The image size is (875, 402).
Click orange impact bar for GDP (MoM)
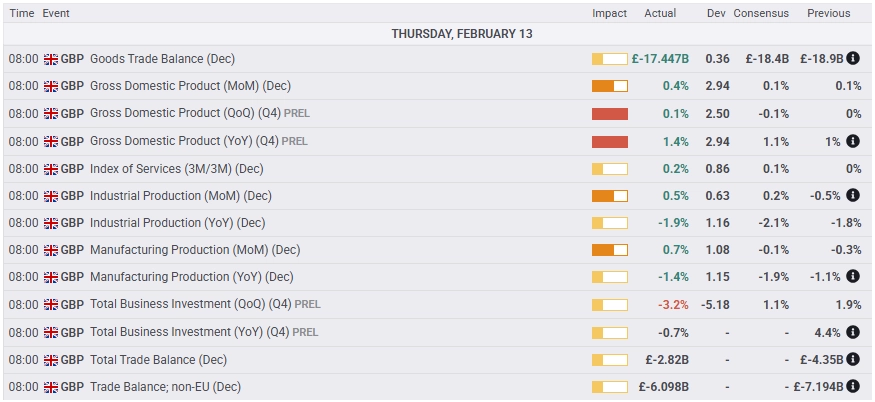pyautogui.click(x=610, y=86)
